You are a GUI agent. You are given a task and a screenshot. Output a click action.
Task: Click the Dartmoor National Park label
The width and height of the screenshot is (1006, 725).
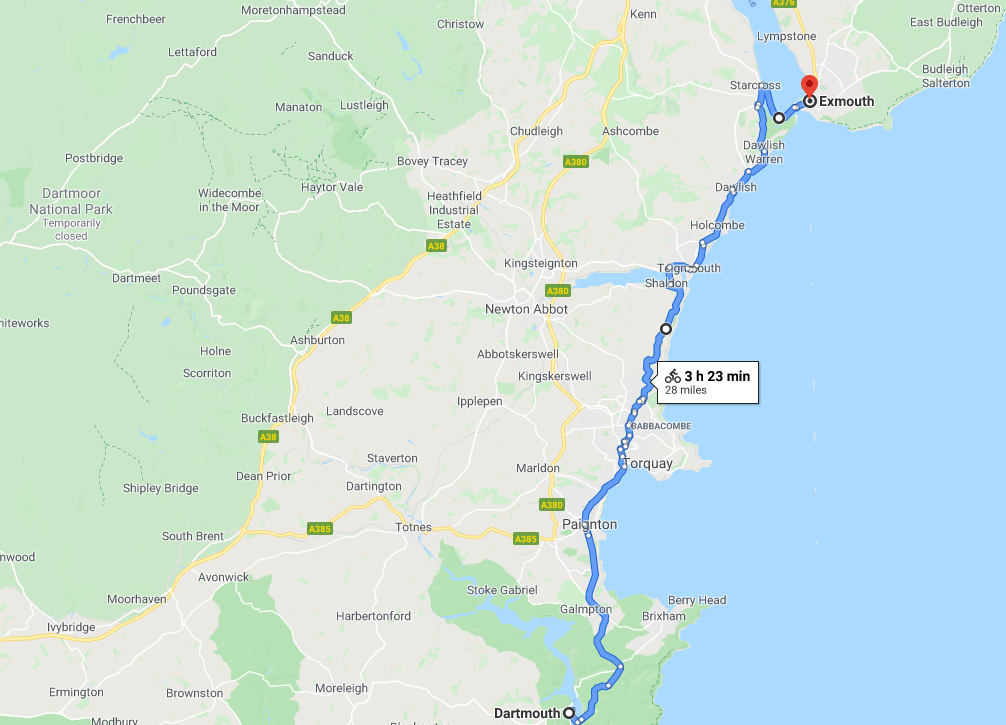tap(71, 201)
